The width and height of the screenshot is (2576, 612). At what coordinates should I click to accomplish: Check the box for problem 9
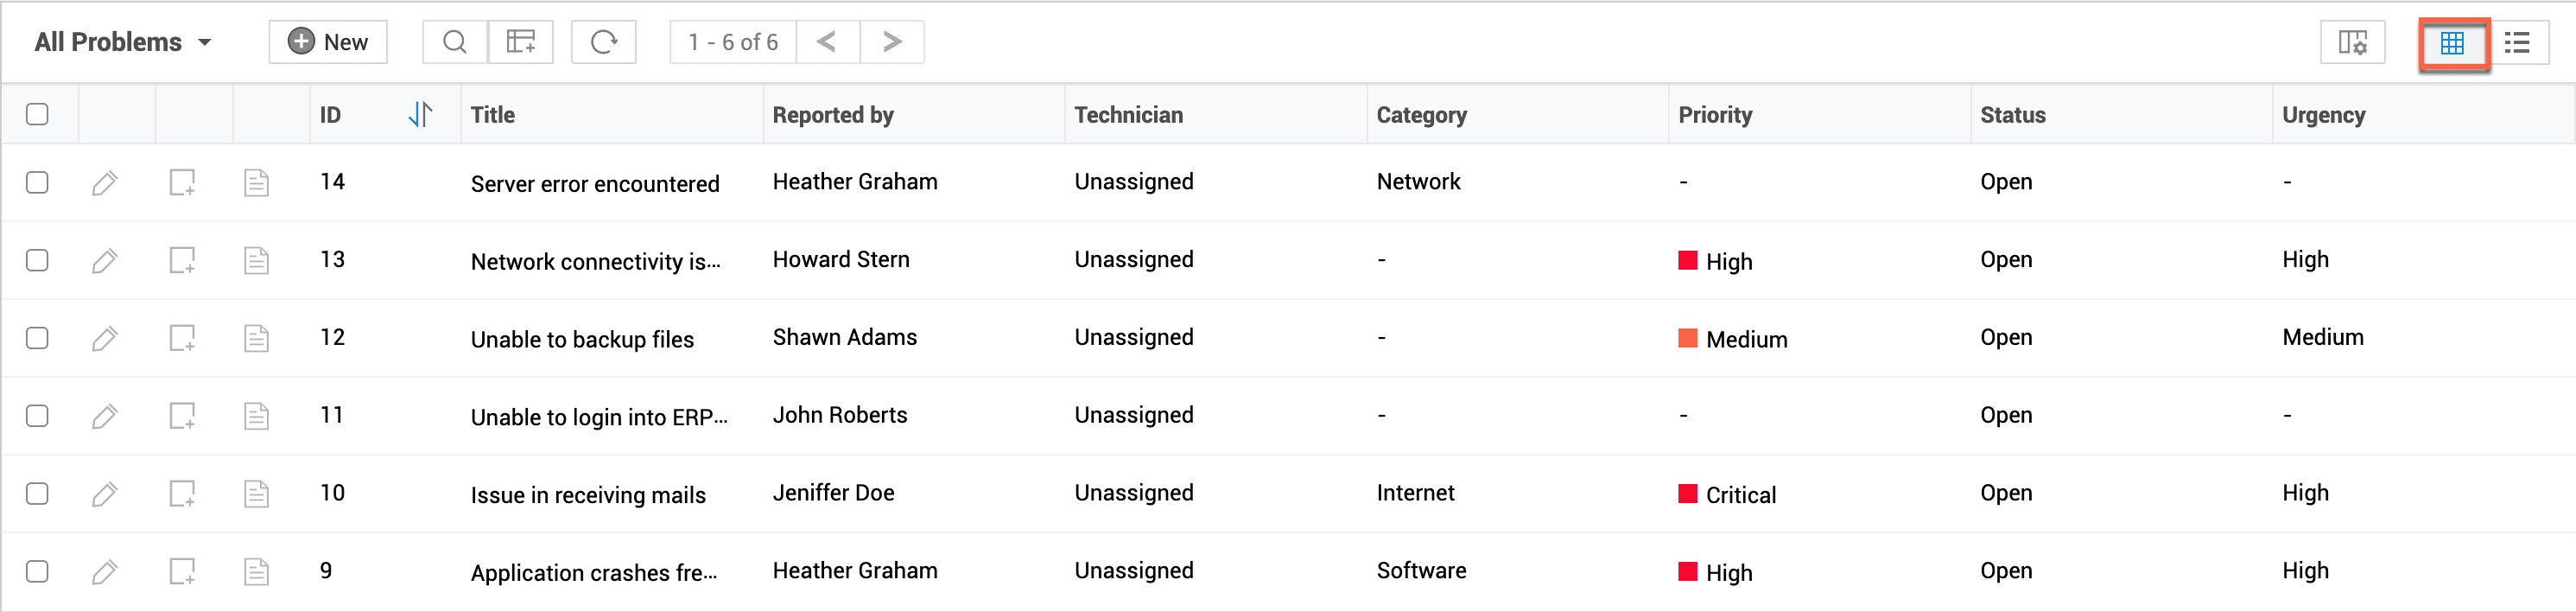(37, 572)
